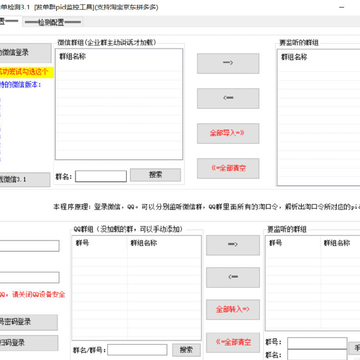Click <=全部清空 in the QQ groups section
The height and width of the screenshot is (360, 360).
pos(233,342)
